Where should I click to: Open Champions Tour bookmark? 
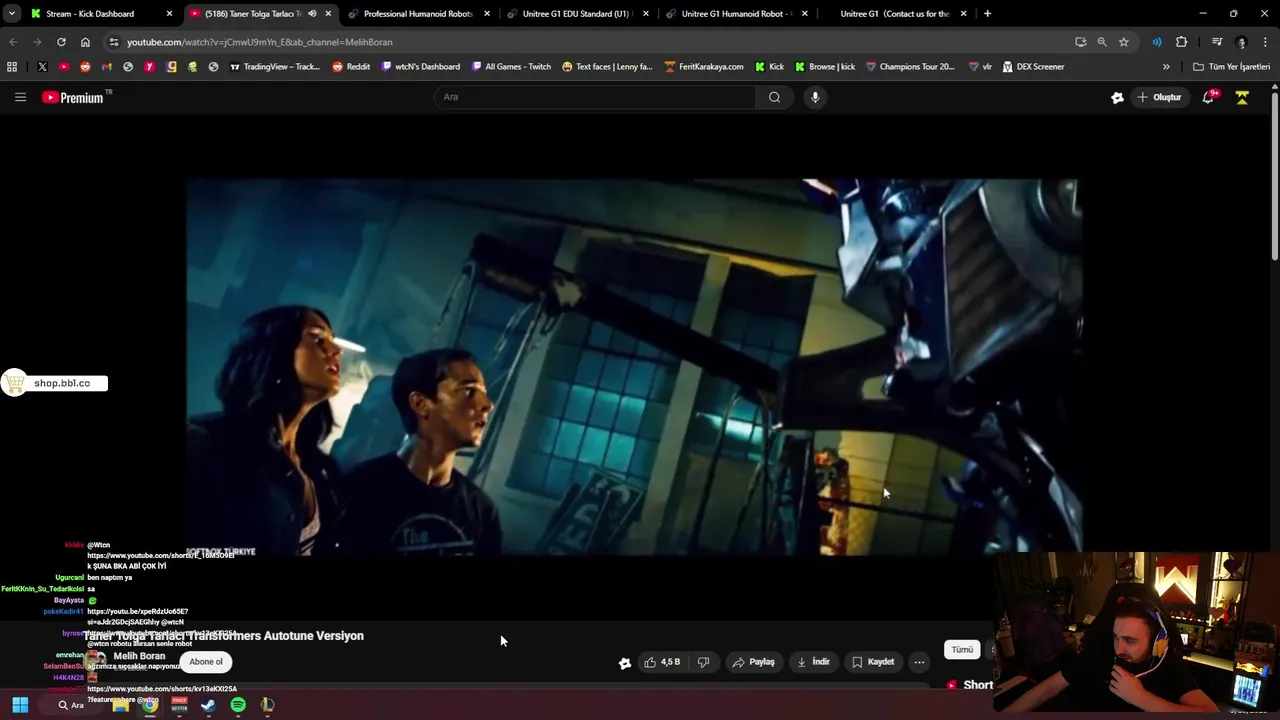click(x=910, y=67)
